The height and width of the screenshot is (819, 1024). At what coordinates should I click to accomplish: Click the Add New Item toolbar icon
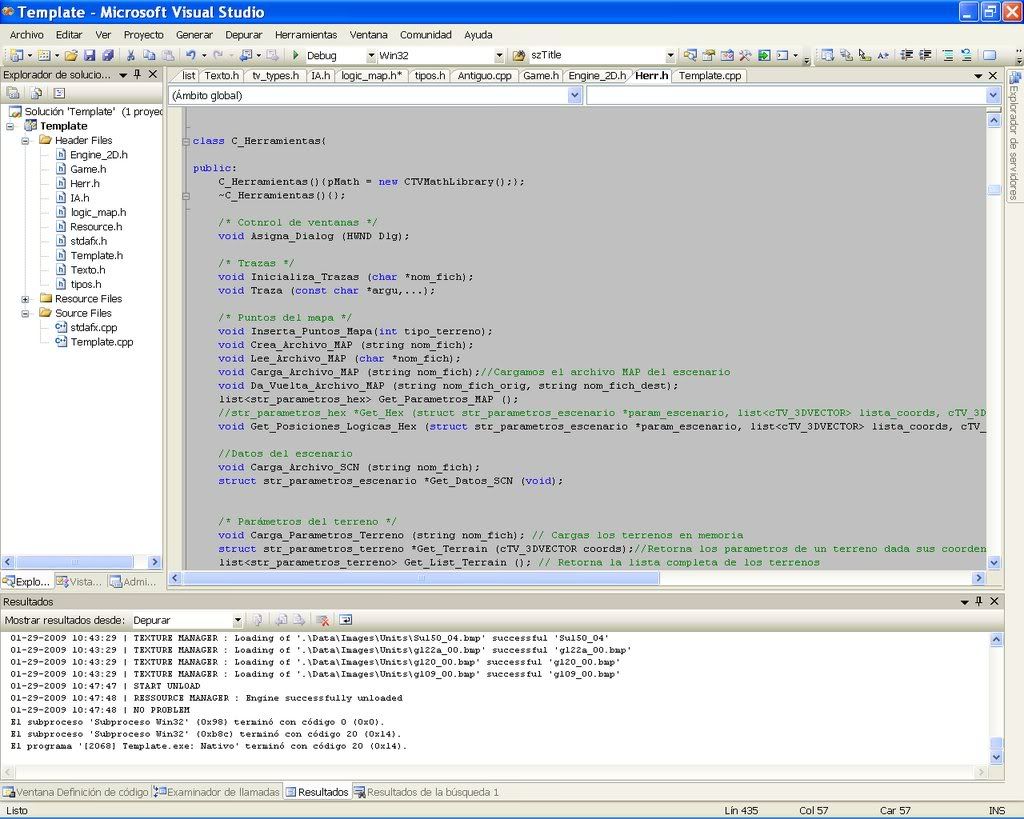(44, 56)
